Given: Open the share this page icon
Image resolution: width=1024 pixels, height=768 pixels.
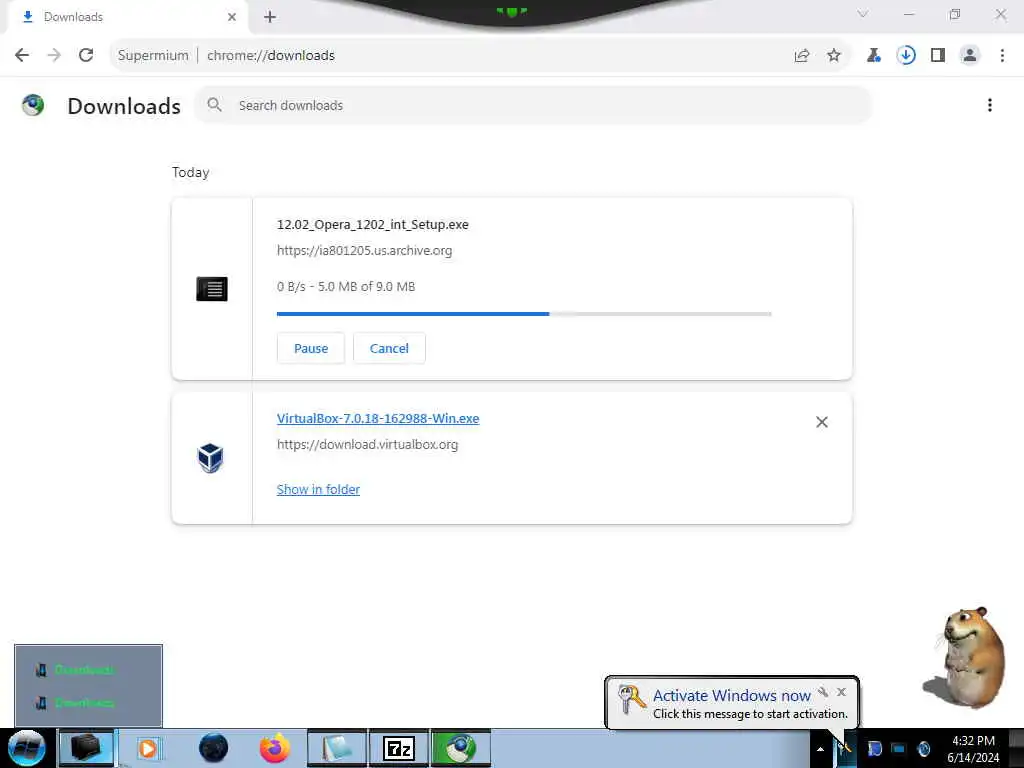Looking at the screenshot, I should (x=802, y=56).
